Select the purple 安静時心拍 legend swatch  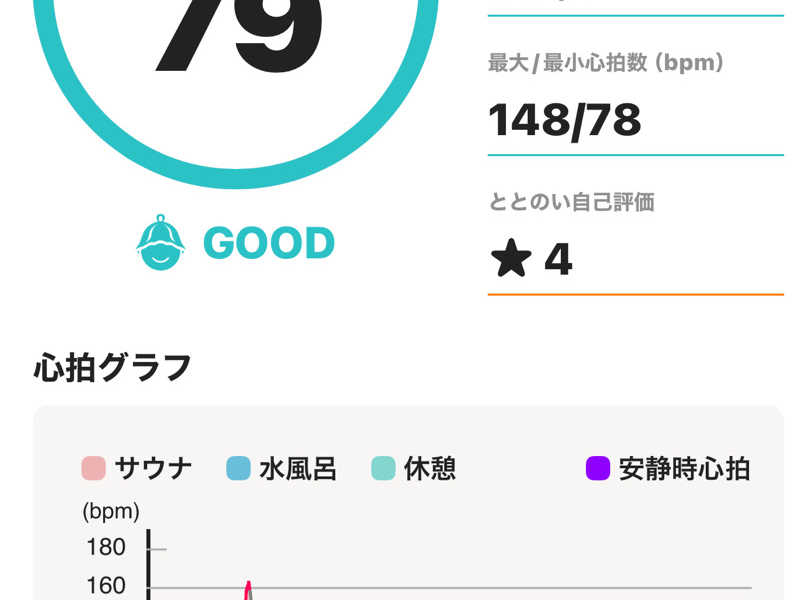(x=597, y=468)
